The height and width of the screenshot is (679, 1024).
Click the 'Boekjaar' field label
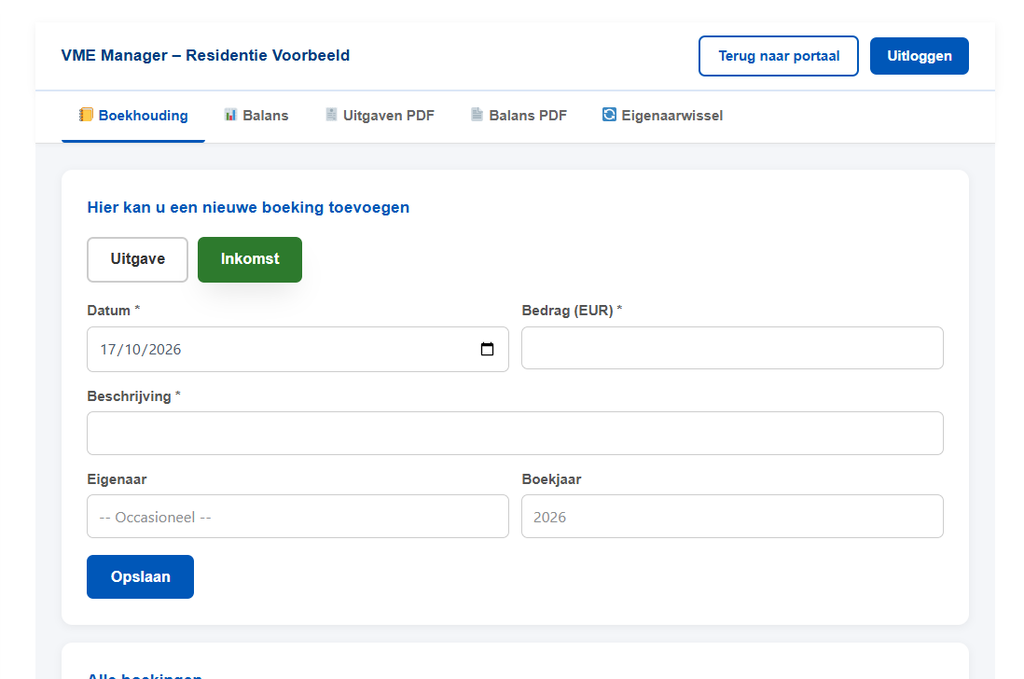pyautogui.click(x=552, y=479)
